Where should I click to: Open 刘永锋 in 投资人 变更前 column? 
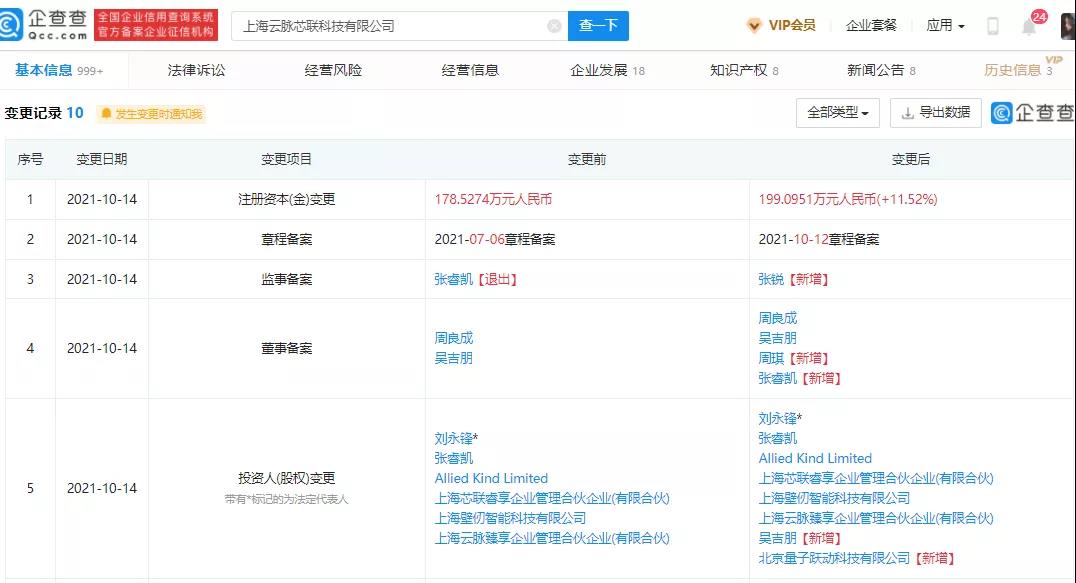454,438
